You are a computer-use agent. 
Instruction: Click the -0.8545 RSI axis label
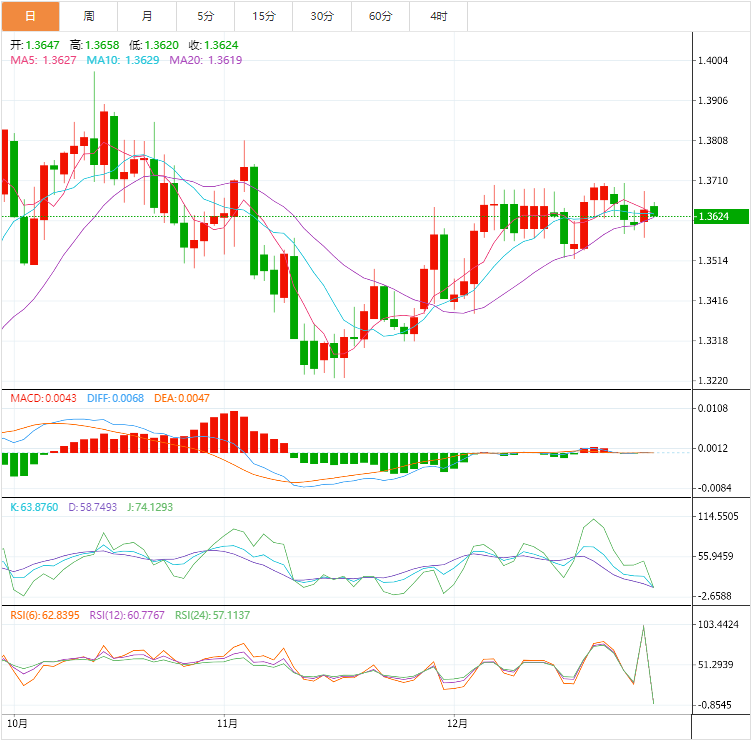click(x=714, y=705)
